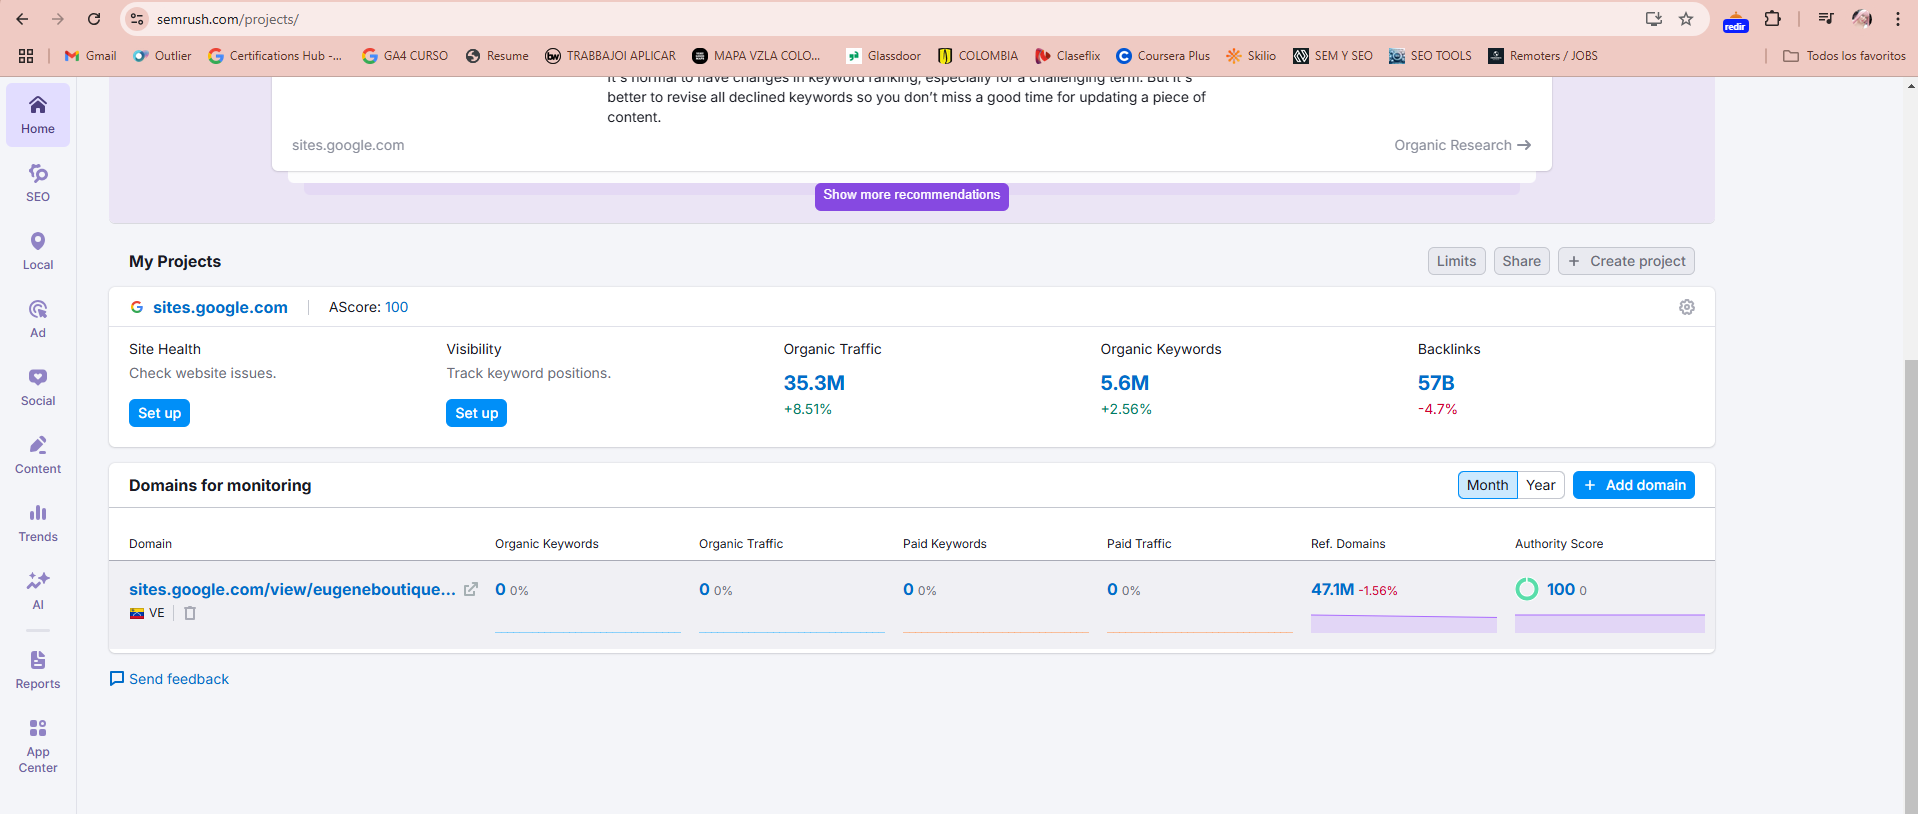Expand Todos los favoritos folder
Image resolution: width=1918 pixels, height=814 pixels.
[x=1844, y=56]
